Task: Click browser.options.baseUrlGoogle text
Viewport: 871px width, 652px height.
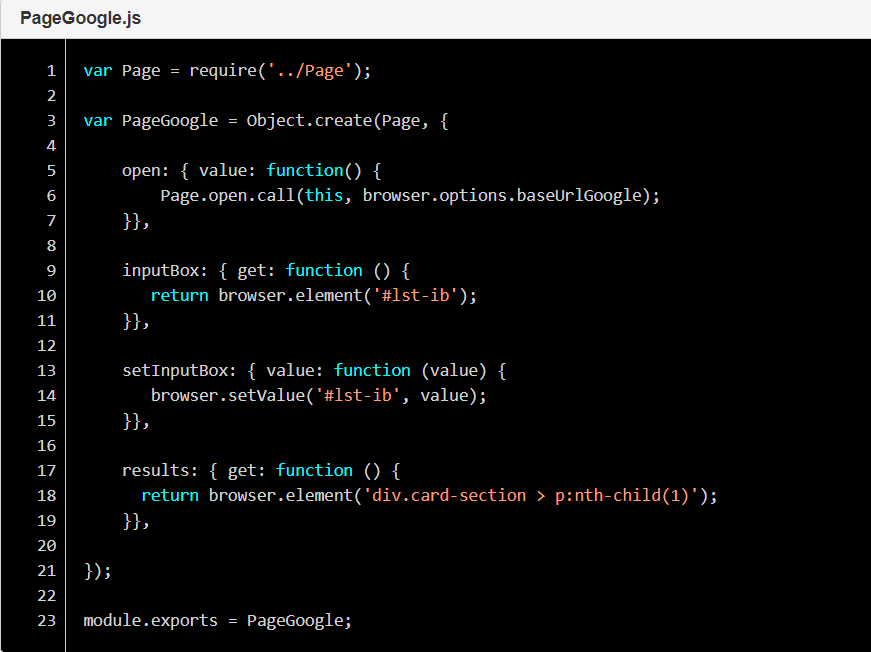Action: 502,195
